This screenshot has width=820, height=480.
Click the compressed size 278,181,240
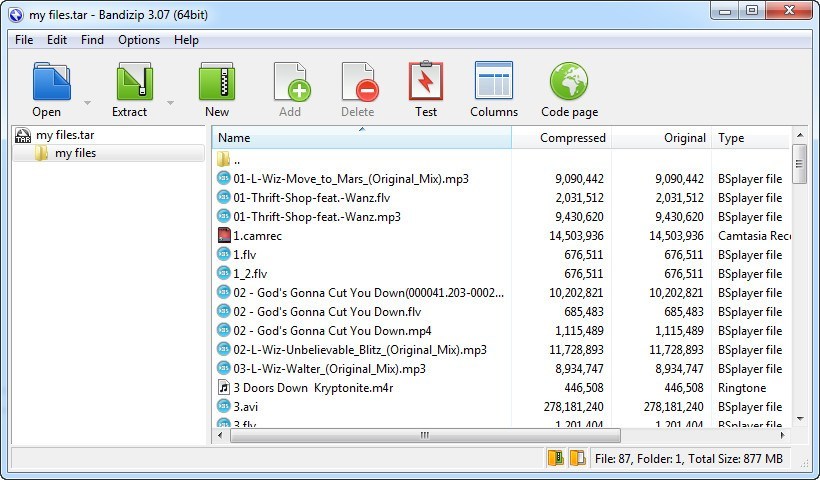[x=574, y=406]
